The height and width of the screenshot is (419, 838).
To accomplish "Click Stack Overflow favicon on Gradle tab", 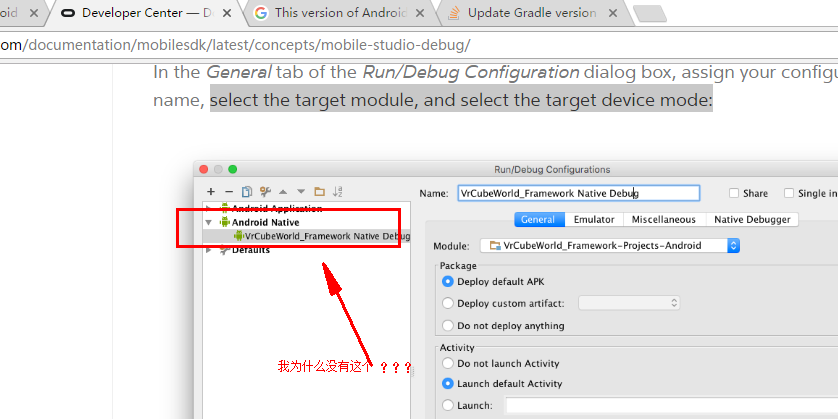I will point(454,13).
